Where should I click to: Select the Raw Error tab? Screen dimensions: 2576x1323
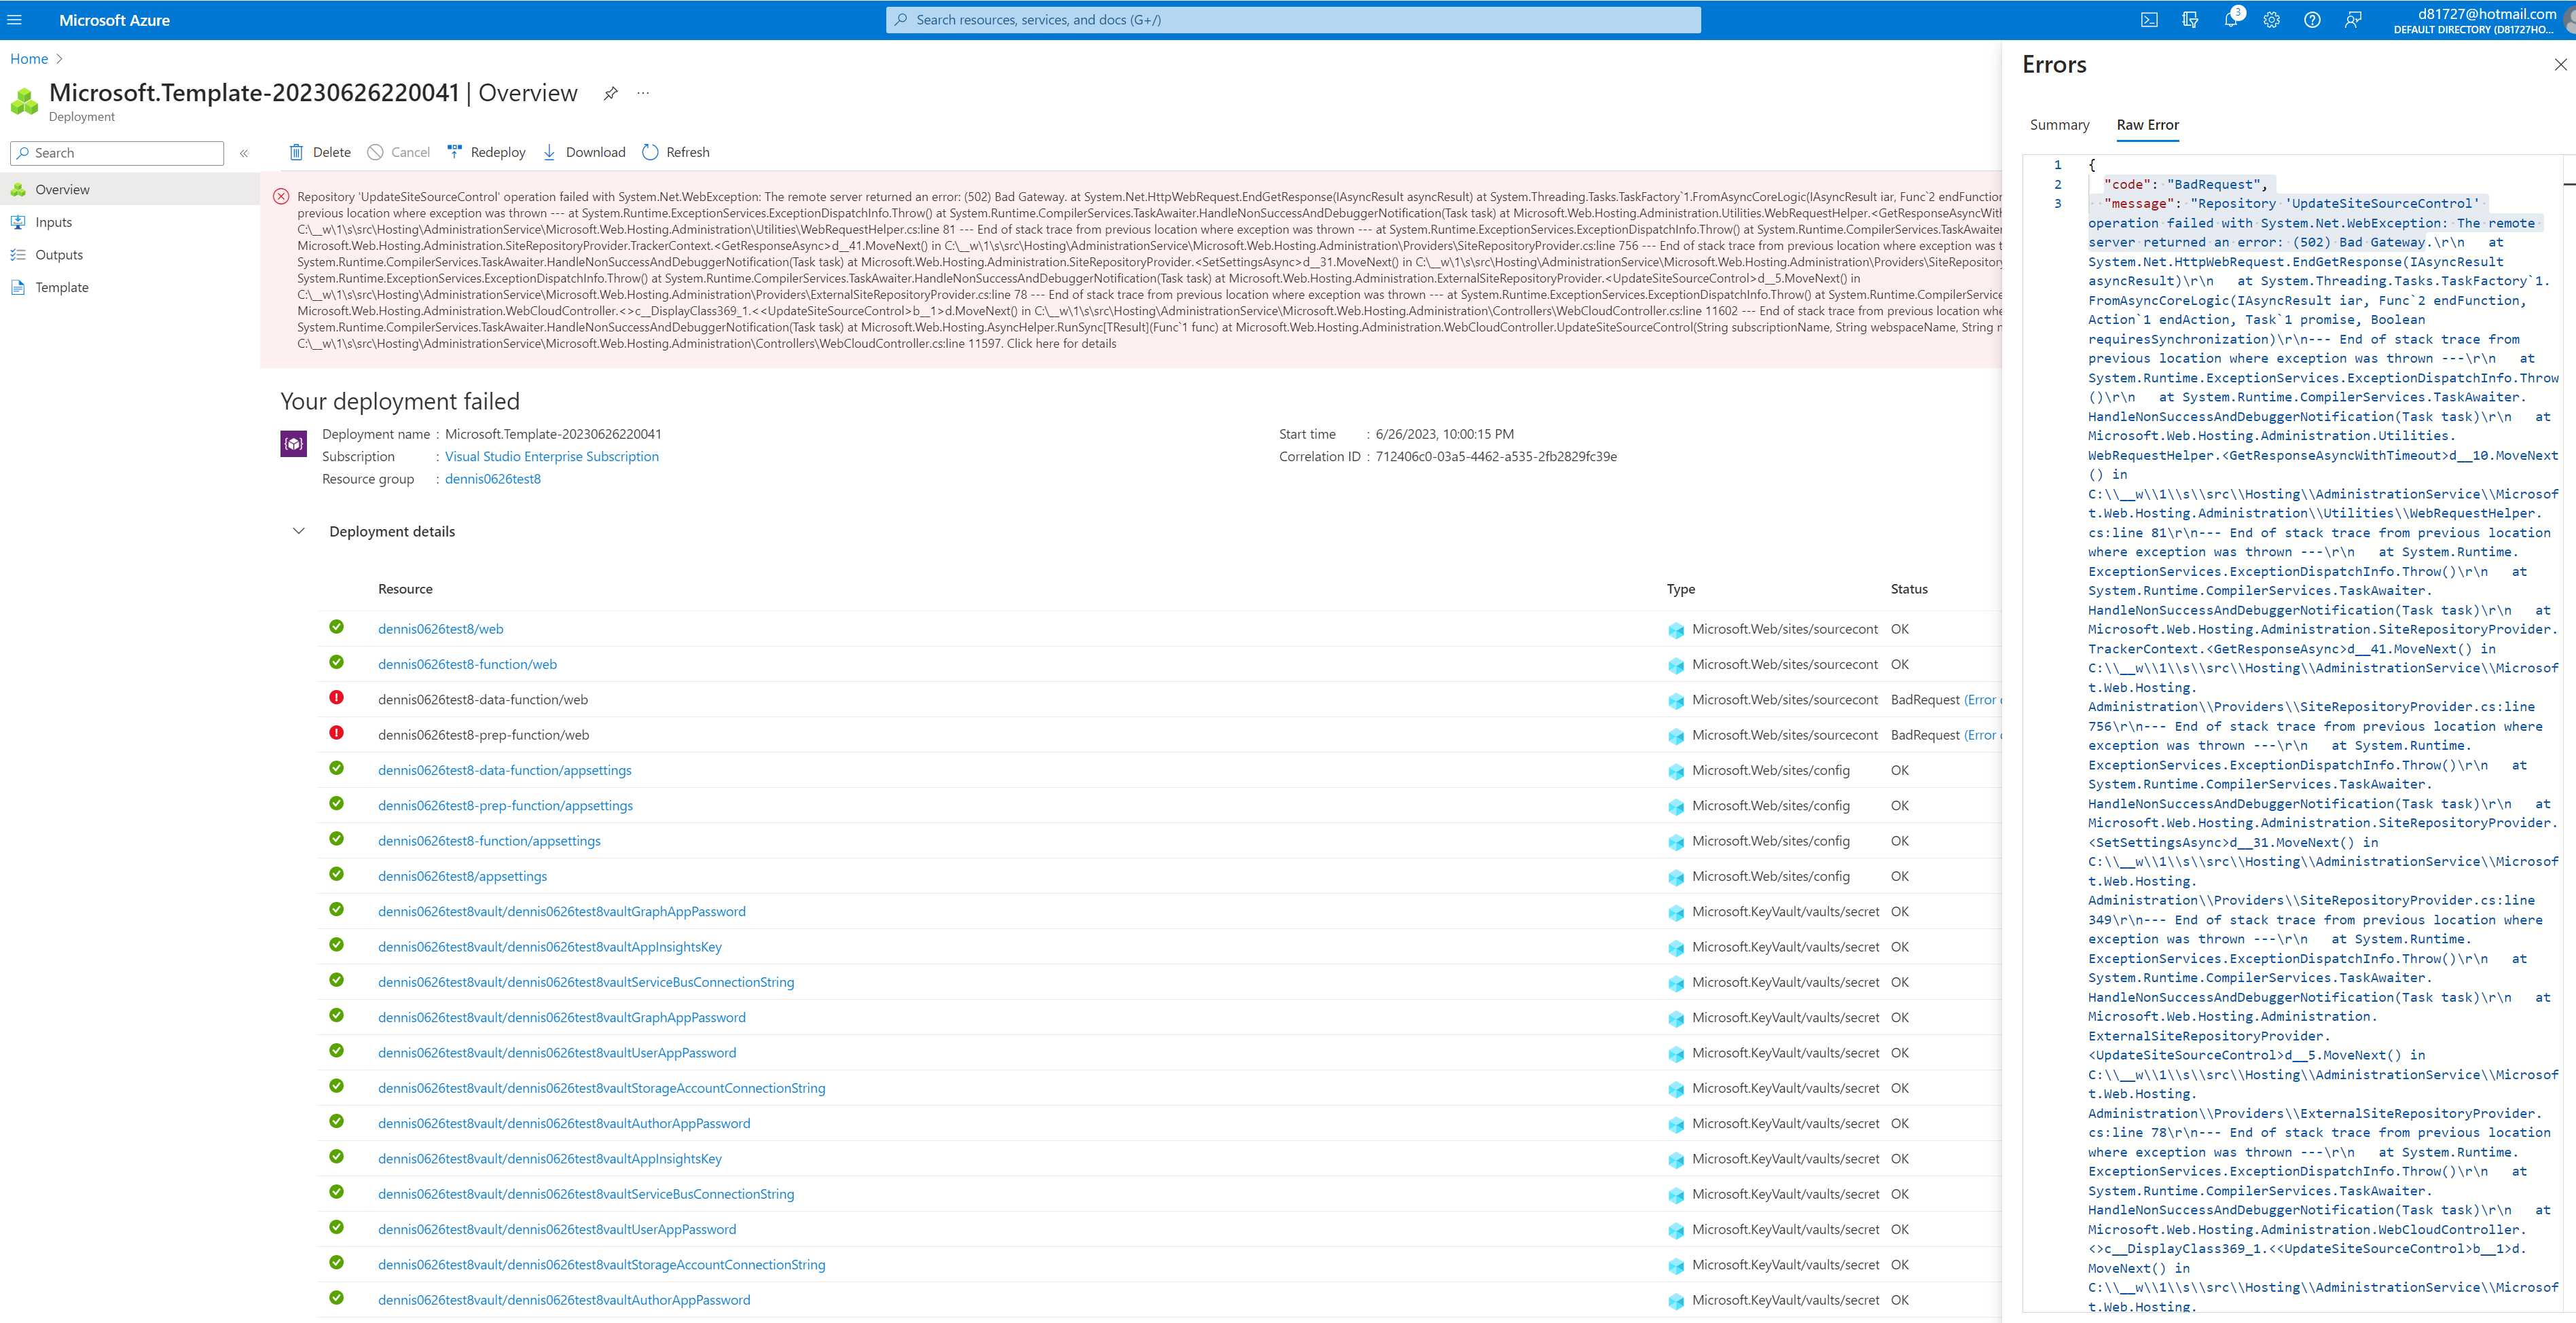point(2147,125)
